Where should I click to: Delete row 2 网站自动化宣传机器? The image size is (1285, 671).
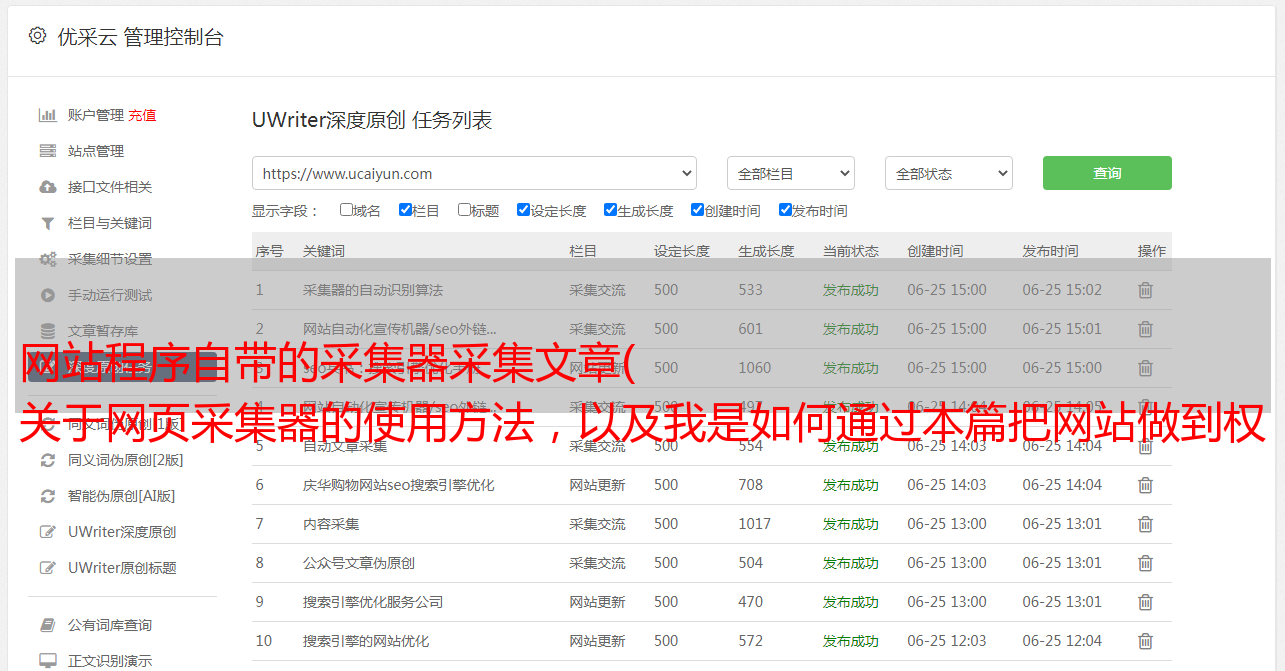1145,329
